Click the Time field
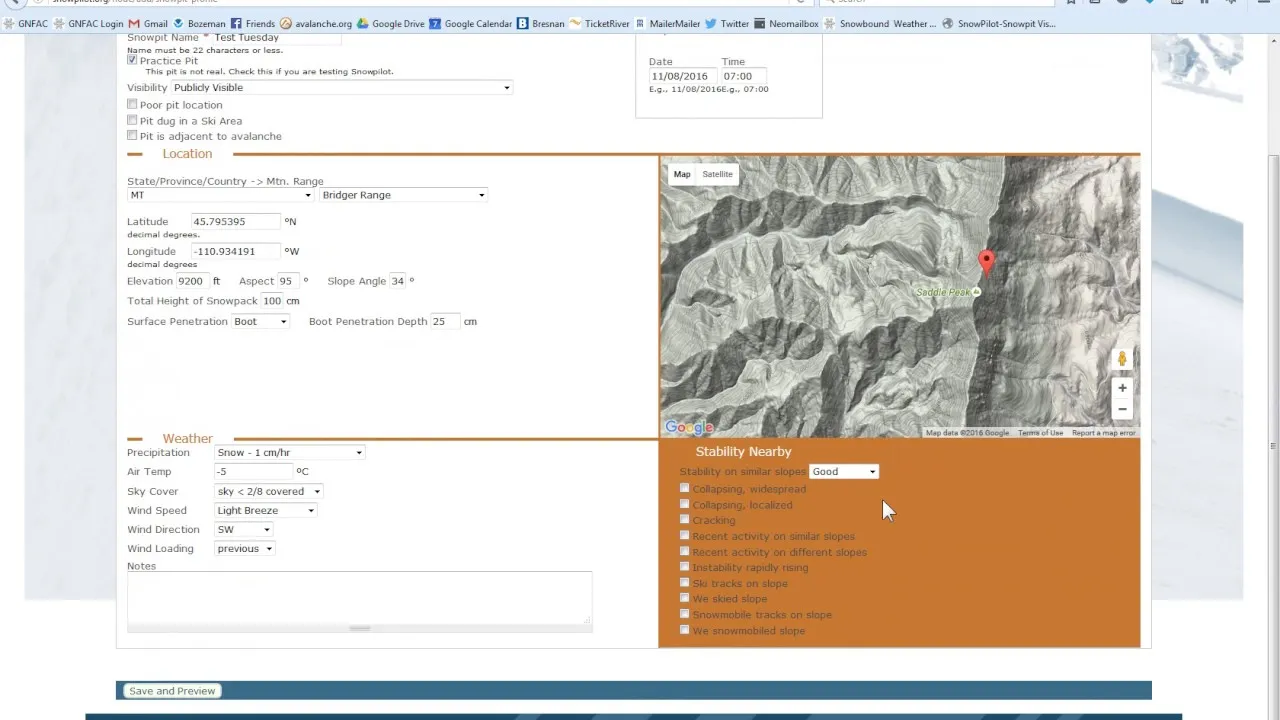Screen dimensions: 1280x720 click(x=743, y=76)
